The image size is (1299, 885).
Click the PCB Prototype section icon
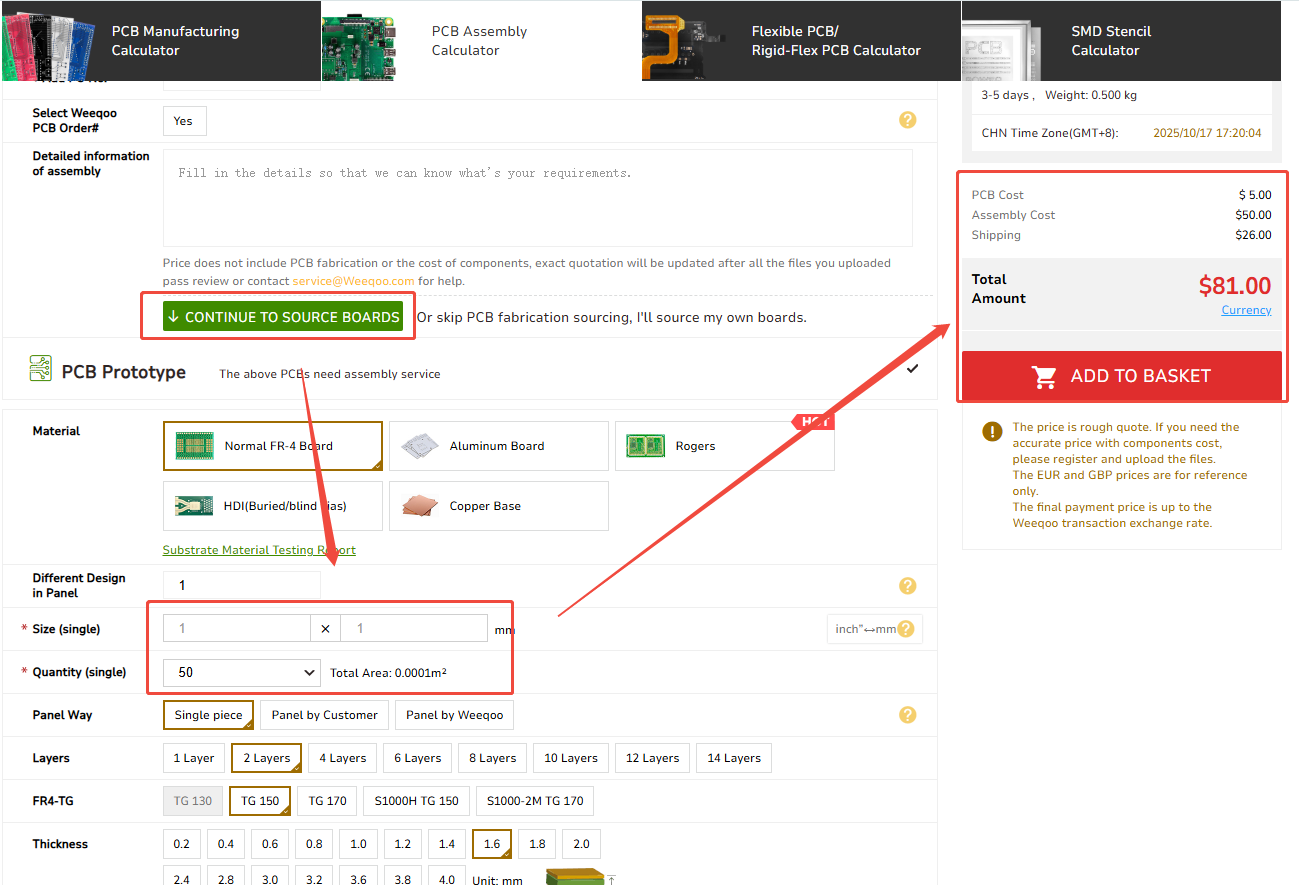click(x=41, y=369)
